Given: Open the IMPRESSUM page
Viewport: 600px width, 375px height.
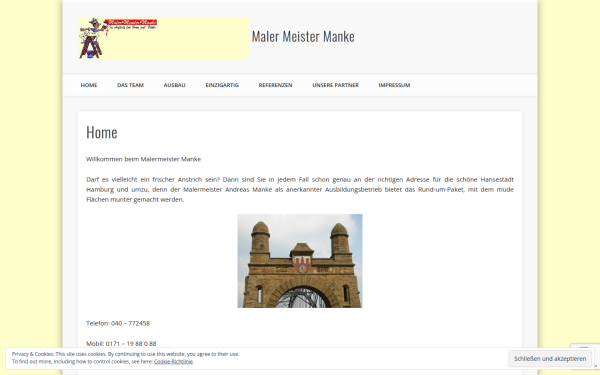Looking at the screenshot, I should tap(394, 85).
